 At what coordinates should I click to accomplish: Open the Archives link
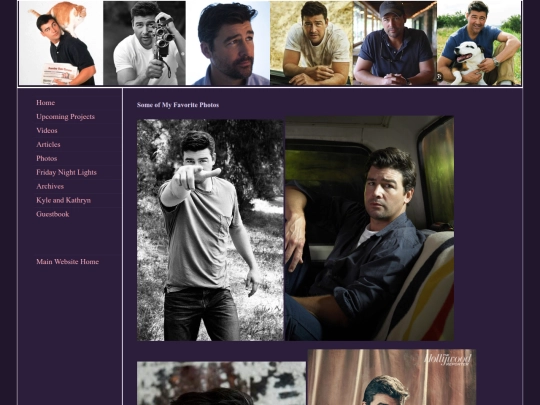[50, 186]
